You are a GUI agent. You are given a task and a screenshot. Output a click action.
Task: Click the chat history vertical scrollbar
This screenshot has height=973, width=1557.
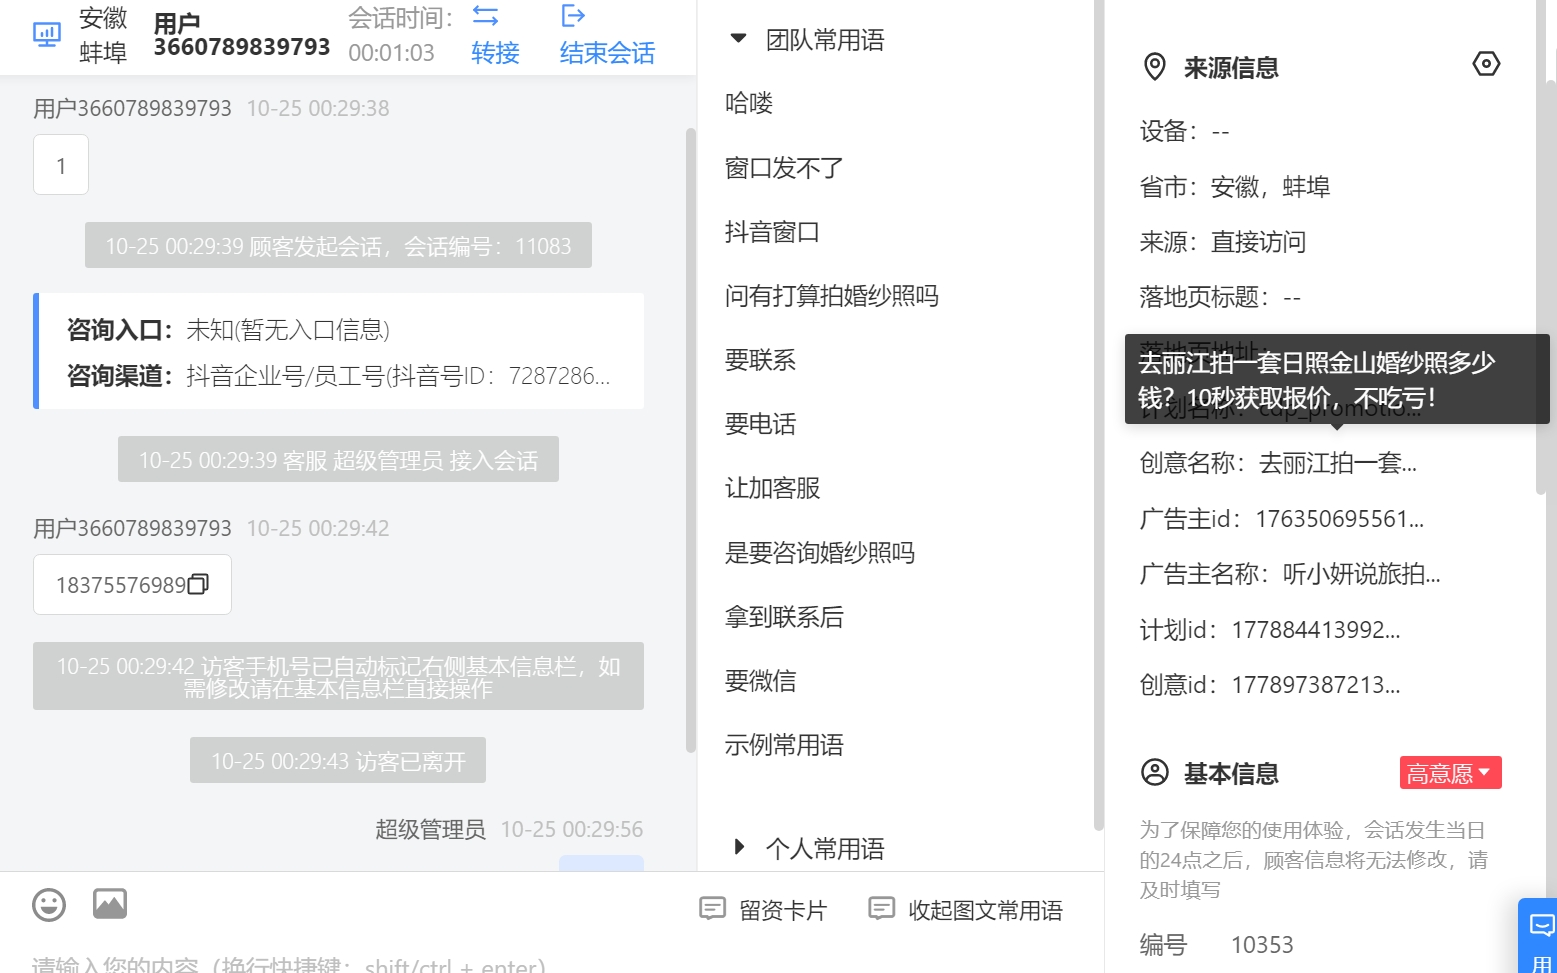690,440
